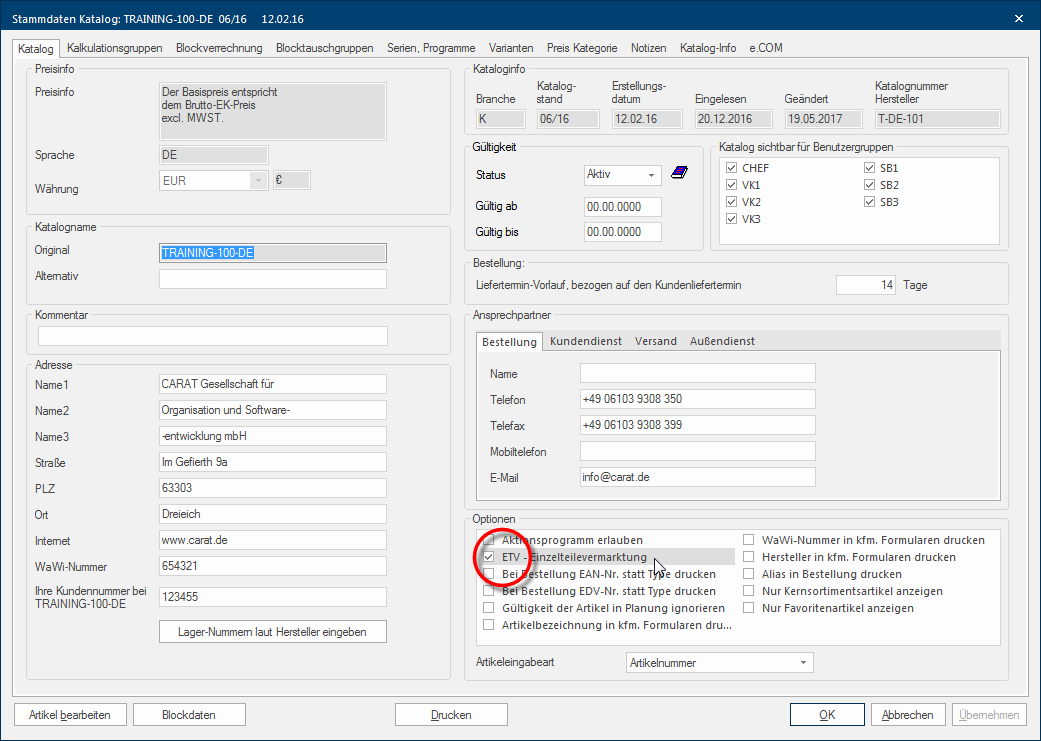
Task: Enable Nur Favoritenartikel anzeigen
Action: (749, 608)
